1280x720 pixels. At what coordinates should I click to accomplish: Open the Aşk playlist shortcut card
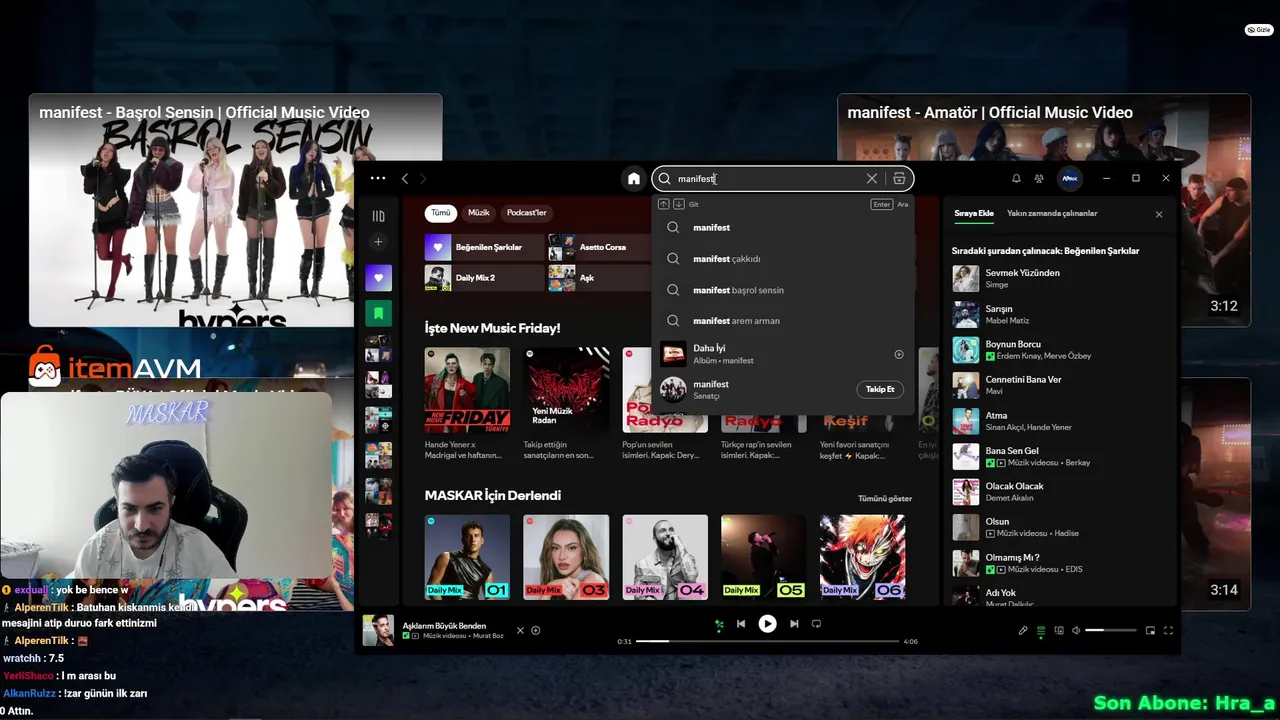click(x=598, y=278)
